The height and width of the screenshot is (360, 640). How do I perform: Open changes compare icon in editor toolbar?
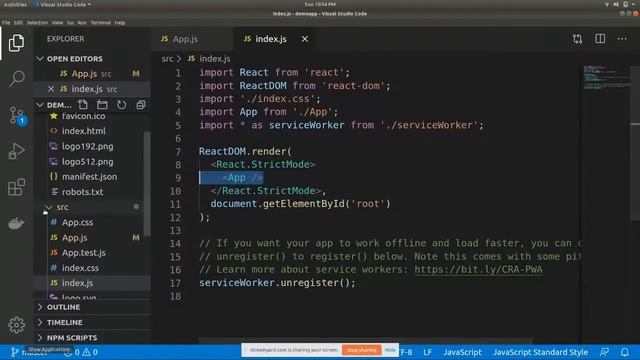coord(577,39)
